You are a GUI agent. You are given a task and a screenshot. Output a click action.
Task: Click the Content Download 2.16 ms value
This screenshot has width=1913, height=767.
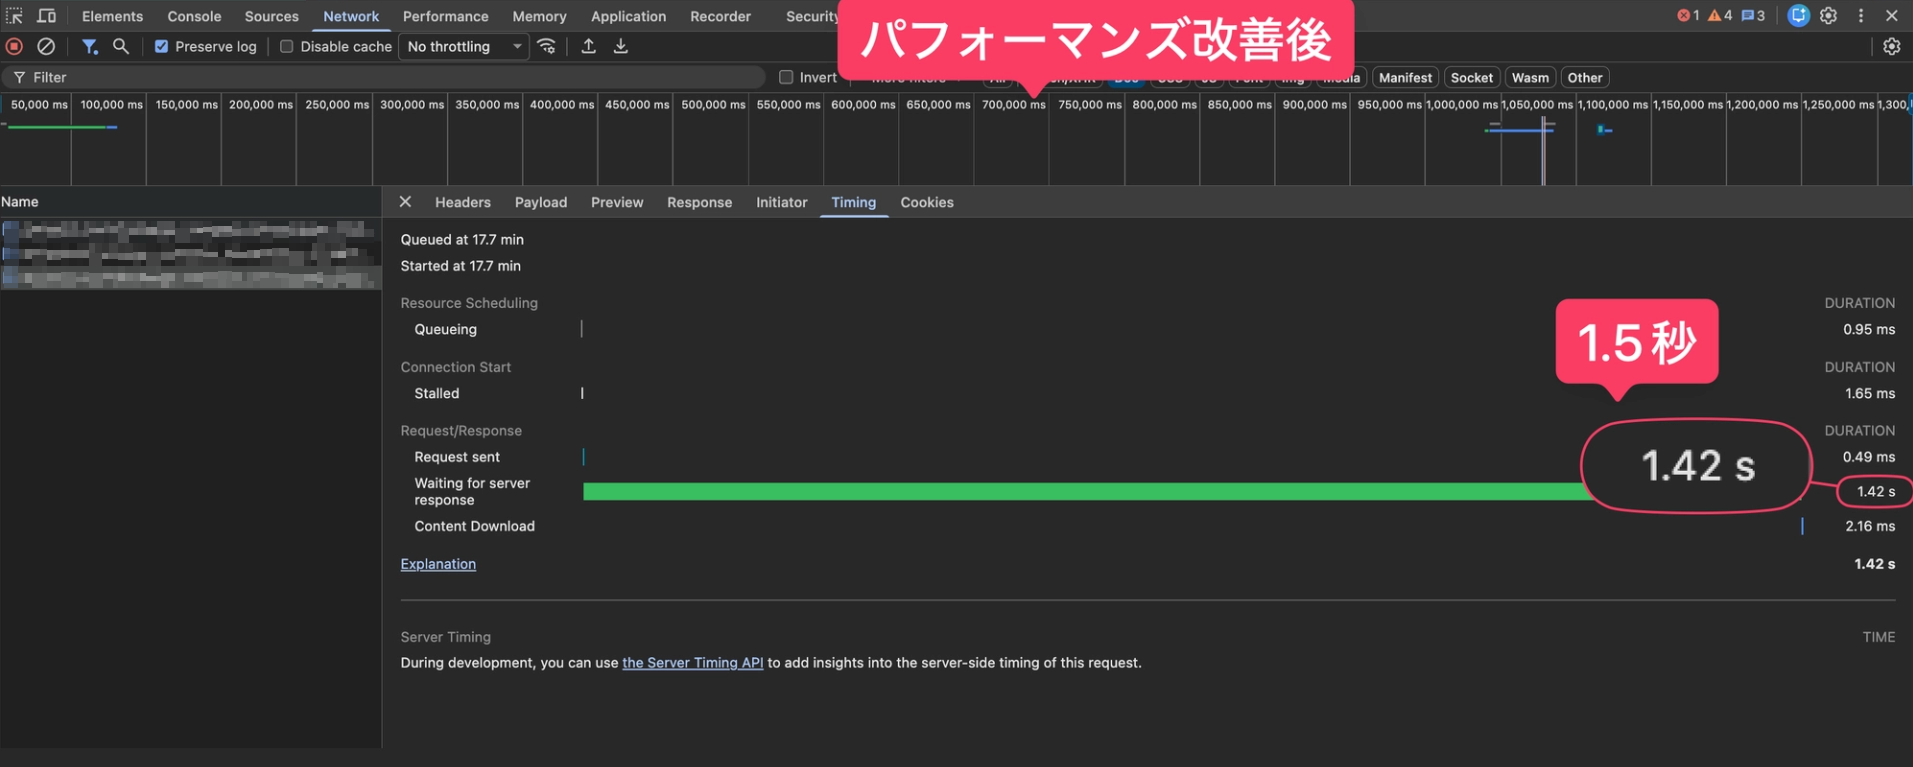coord(1870,526)
